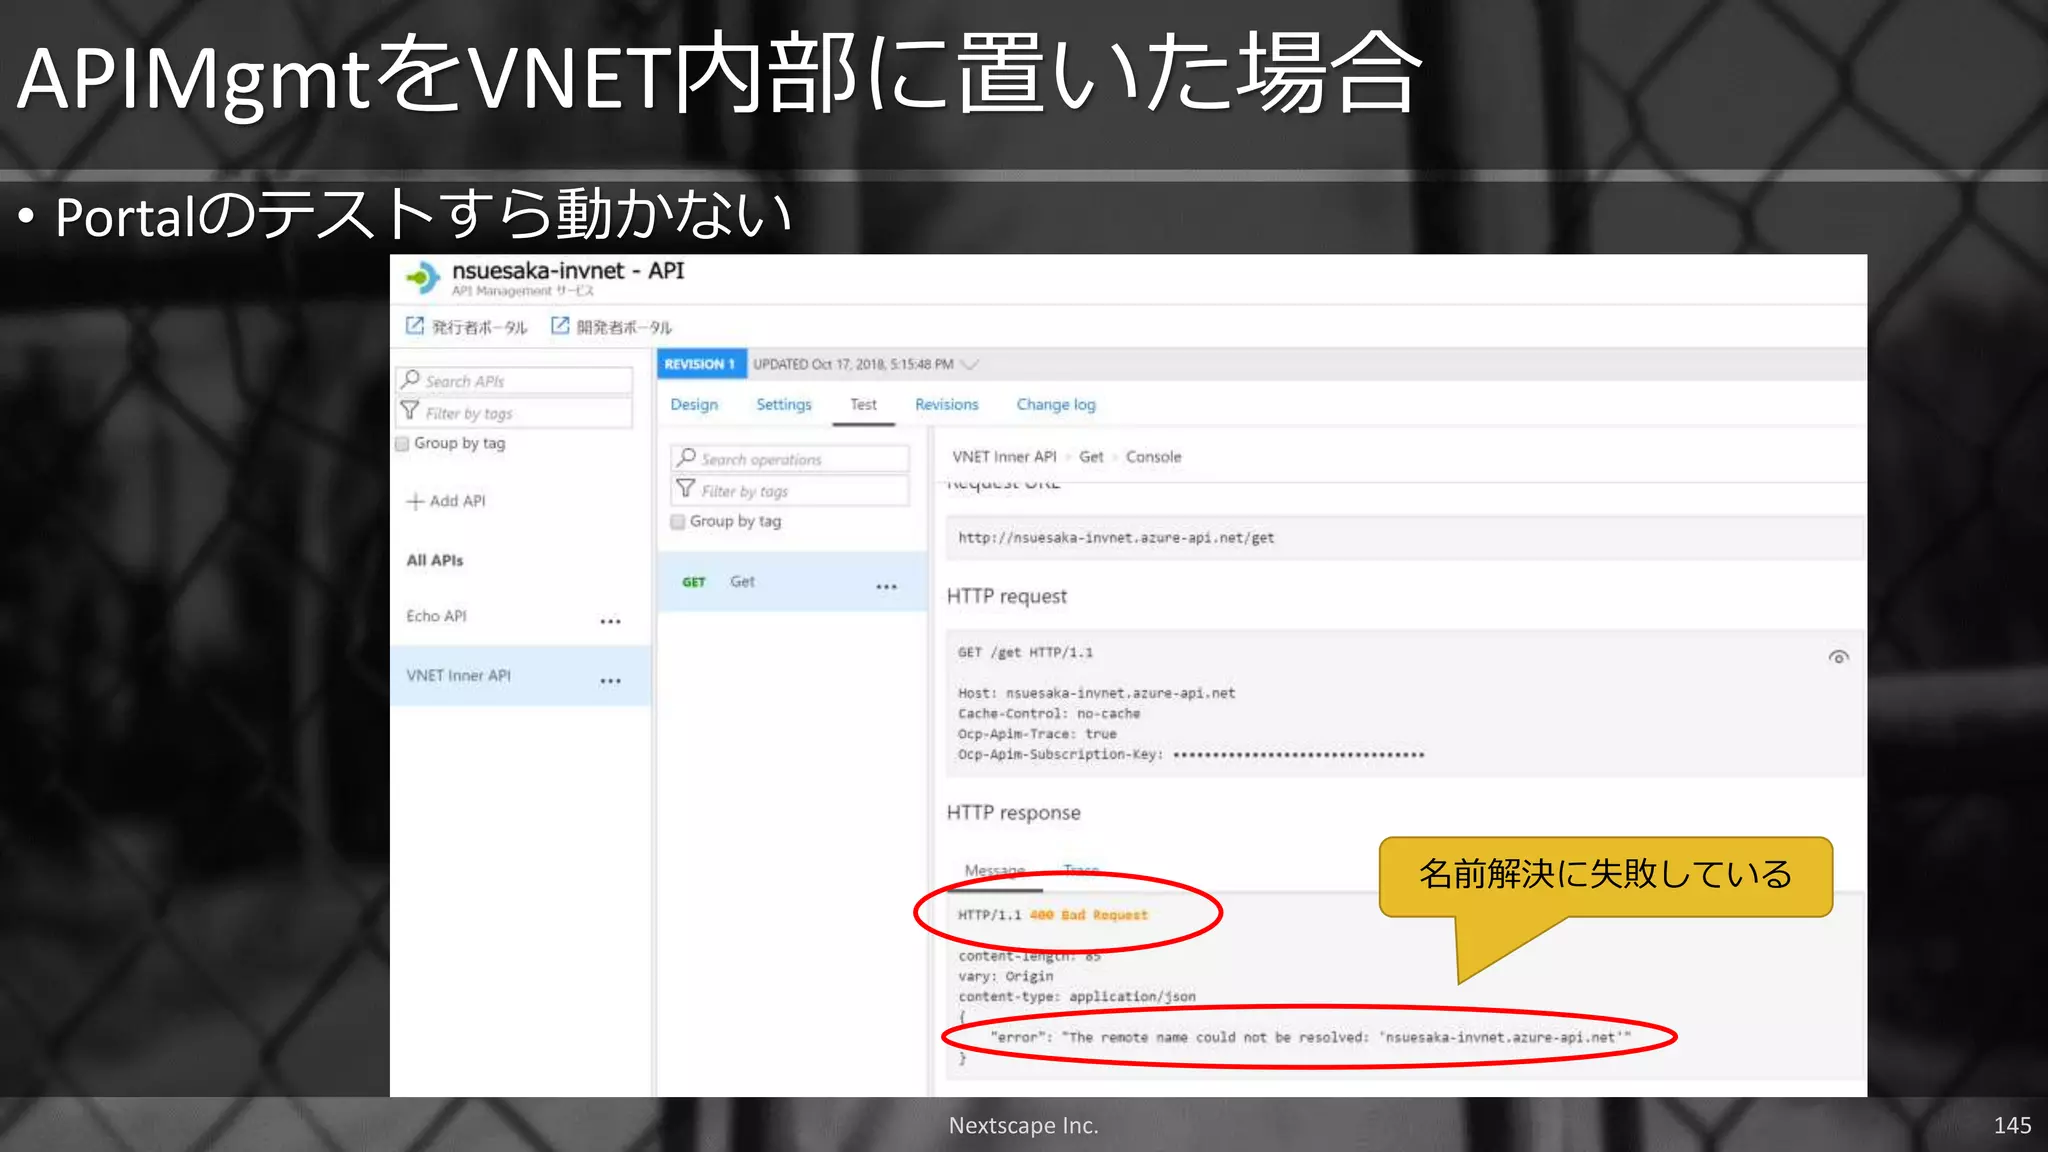Image resolution: width=2048 pixels, height=1152 pixels.
Task: Expand the revision UPDATED chevron dropdown
Action: pos(969,365)
